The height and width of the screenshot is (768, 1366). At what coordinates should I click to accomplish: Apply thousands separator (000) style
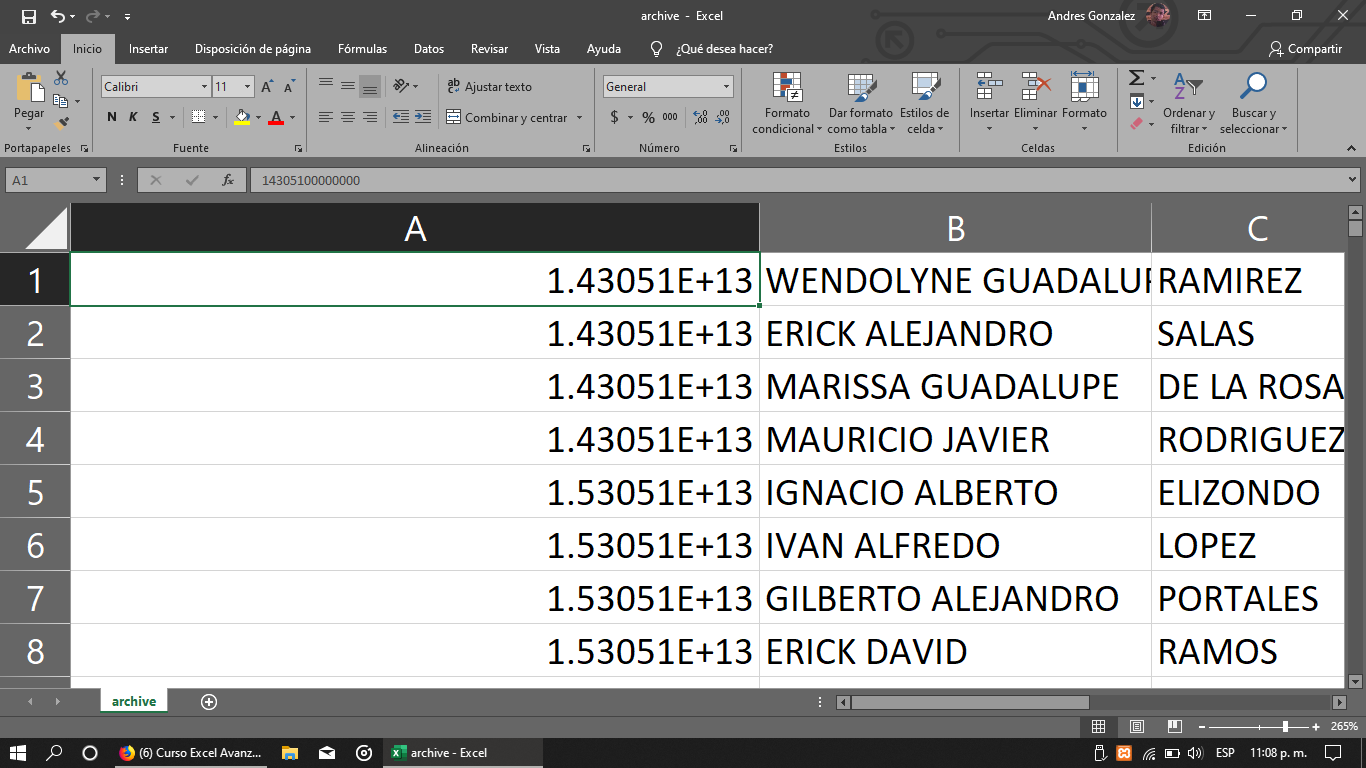670,117
